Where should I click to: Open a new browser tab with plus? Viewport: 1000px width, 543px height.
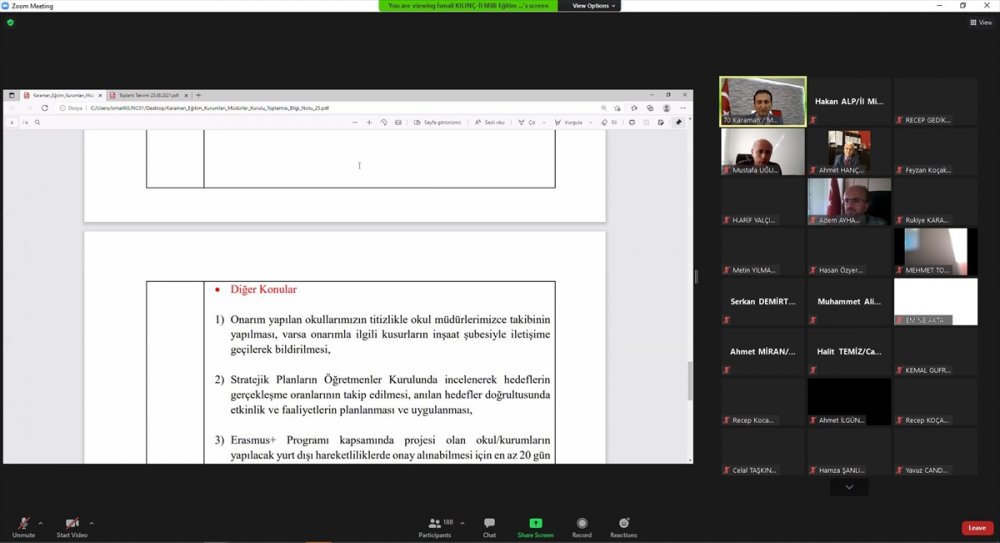[198, 95]
